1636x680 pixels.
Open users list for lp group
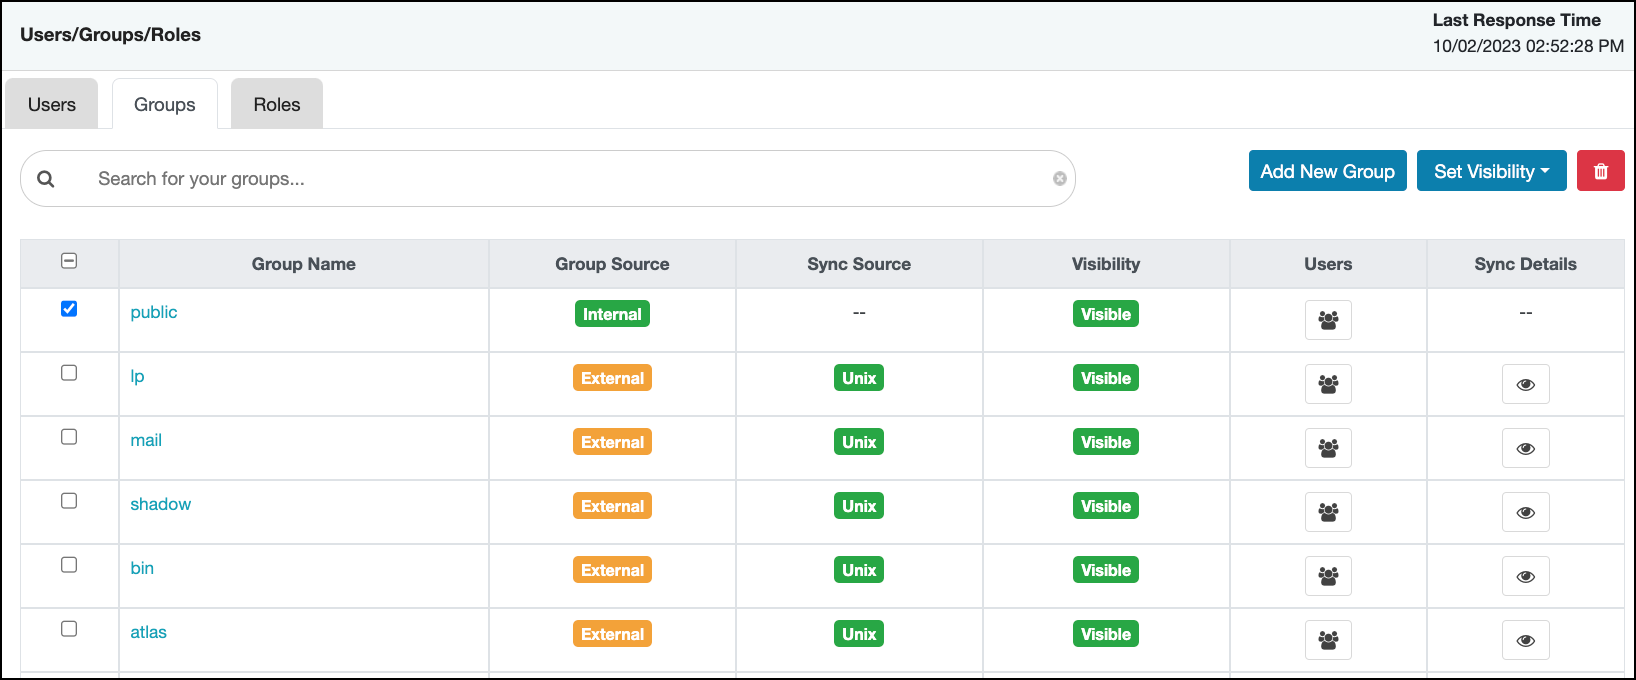pos(1328,384)
